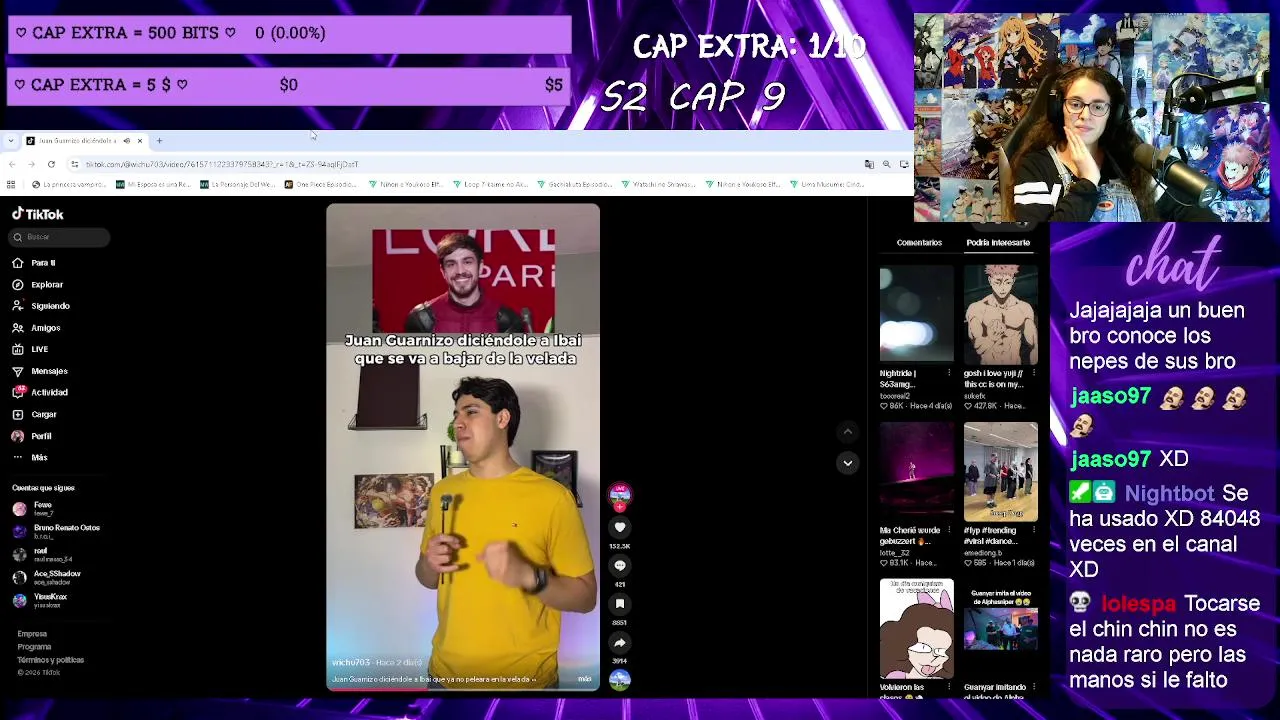1280x720 pixels.
Task: Open followed account Ace_SShadow
Action: coord(46,577)
